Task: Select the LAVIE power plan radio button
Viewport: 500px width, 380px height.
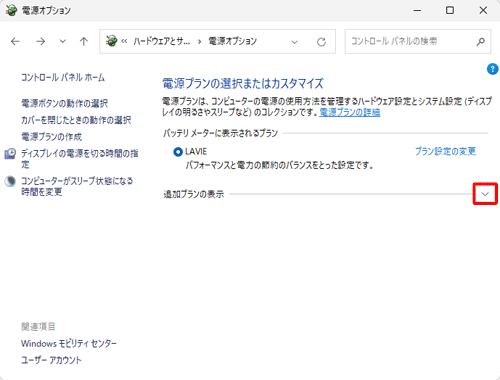Action: click(178, 152)
